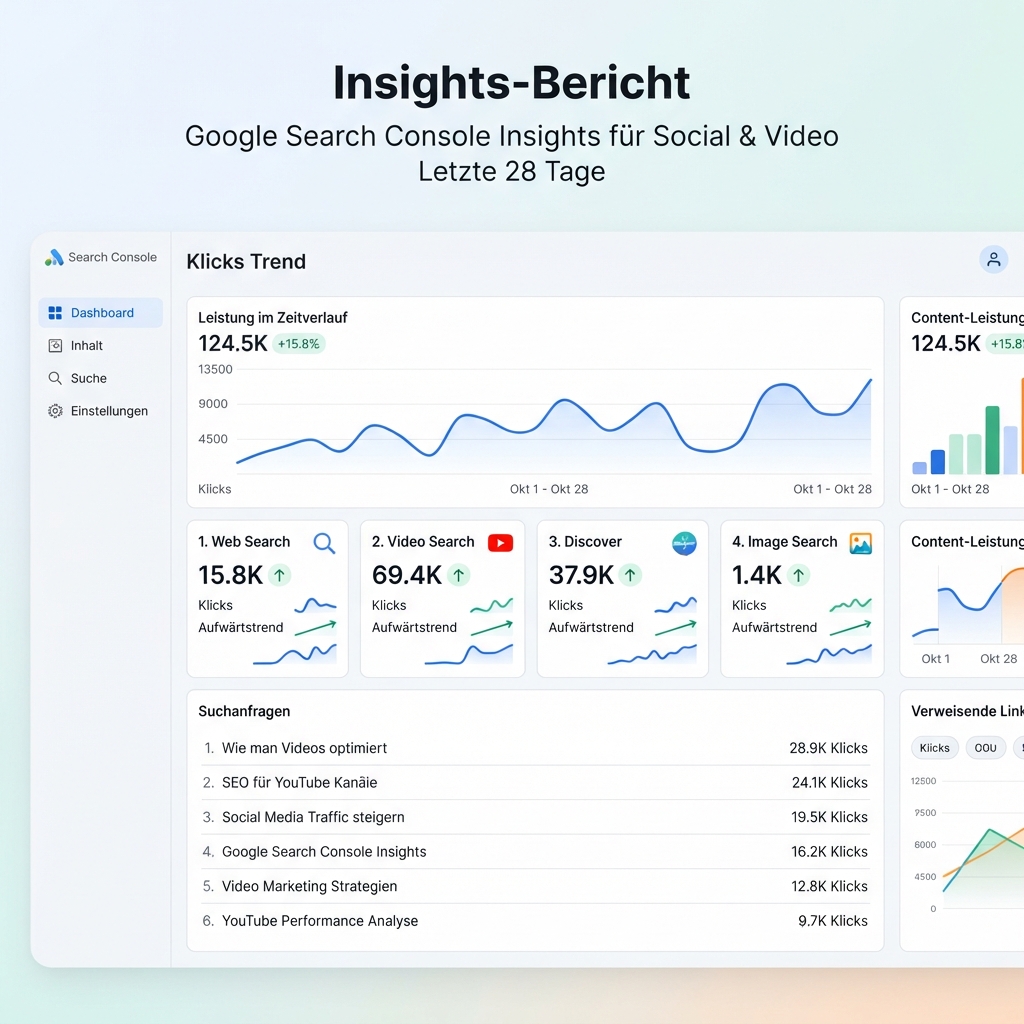Open the 2. Video Search card

[443, 599]
